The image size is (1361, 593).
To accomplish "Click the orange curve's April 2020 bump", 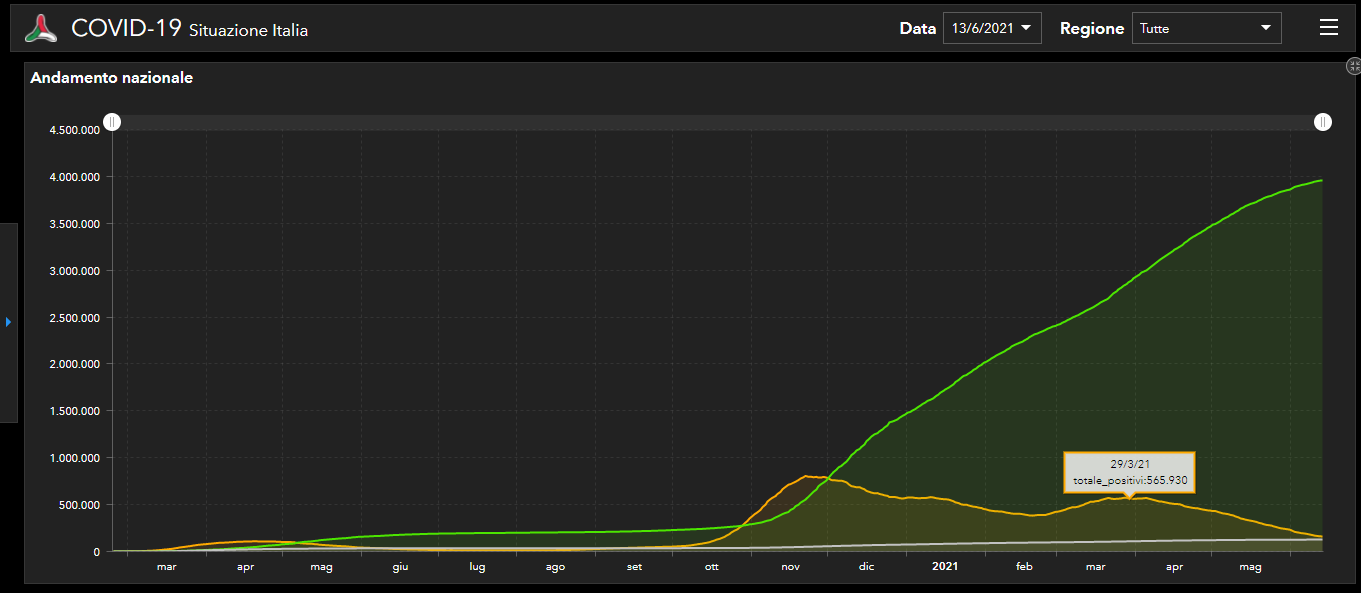I will [x=252, y=541].
